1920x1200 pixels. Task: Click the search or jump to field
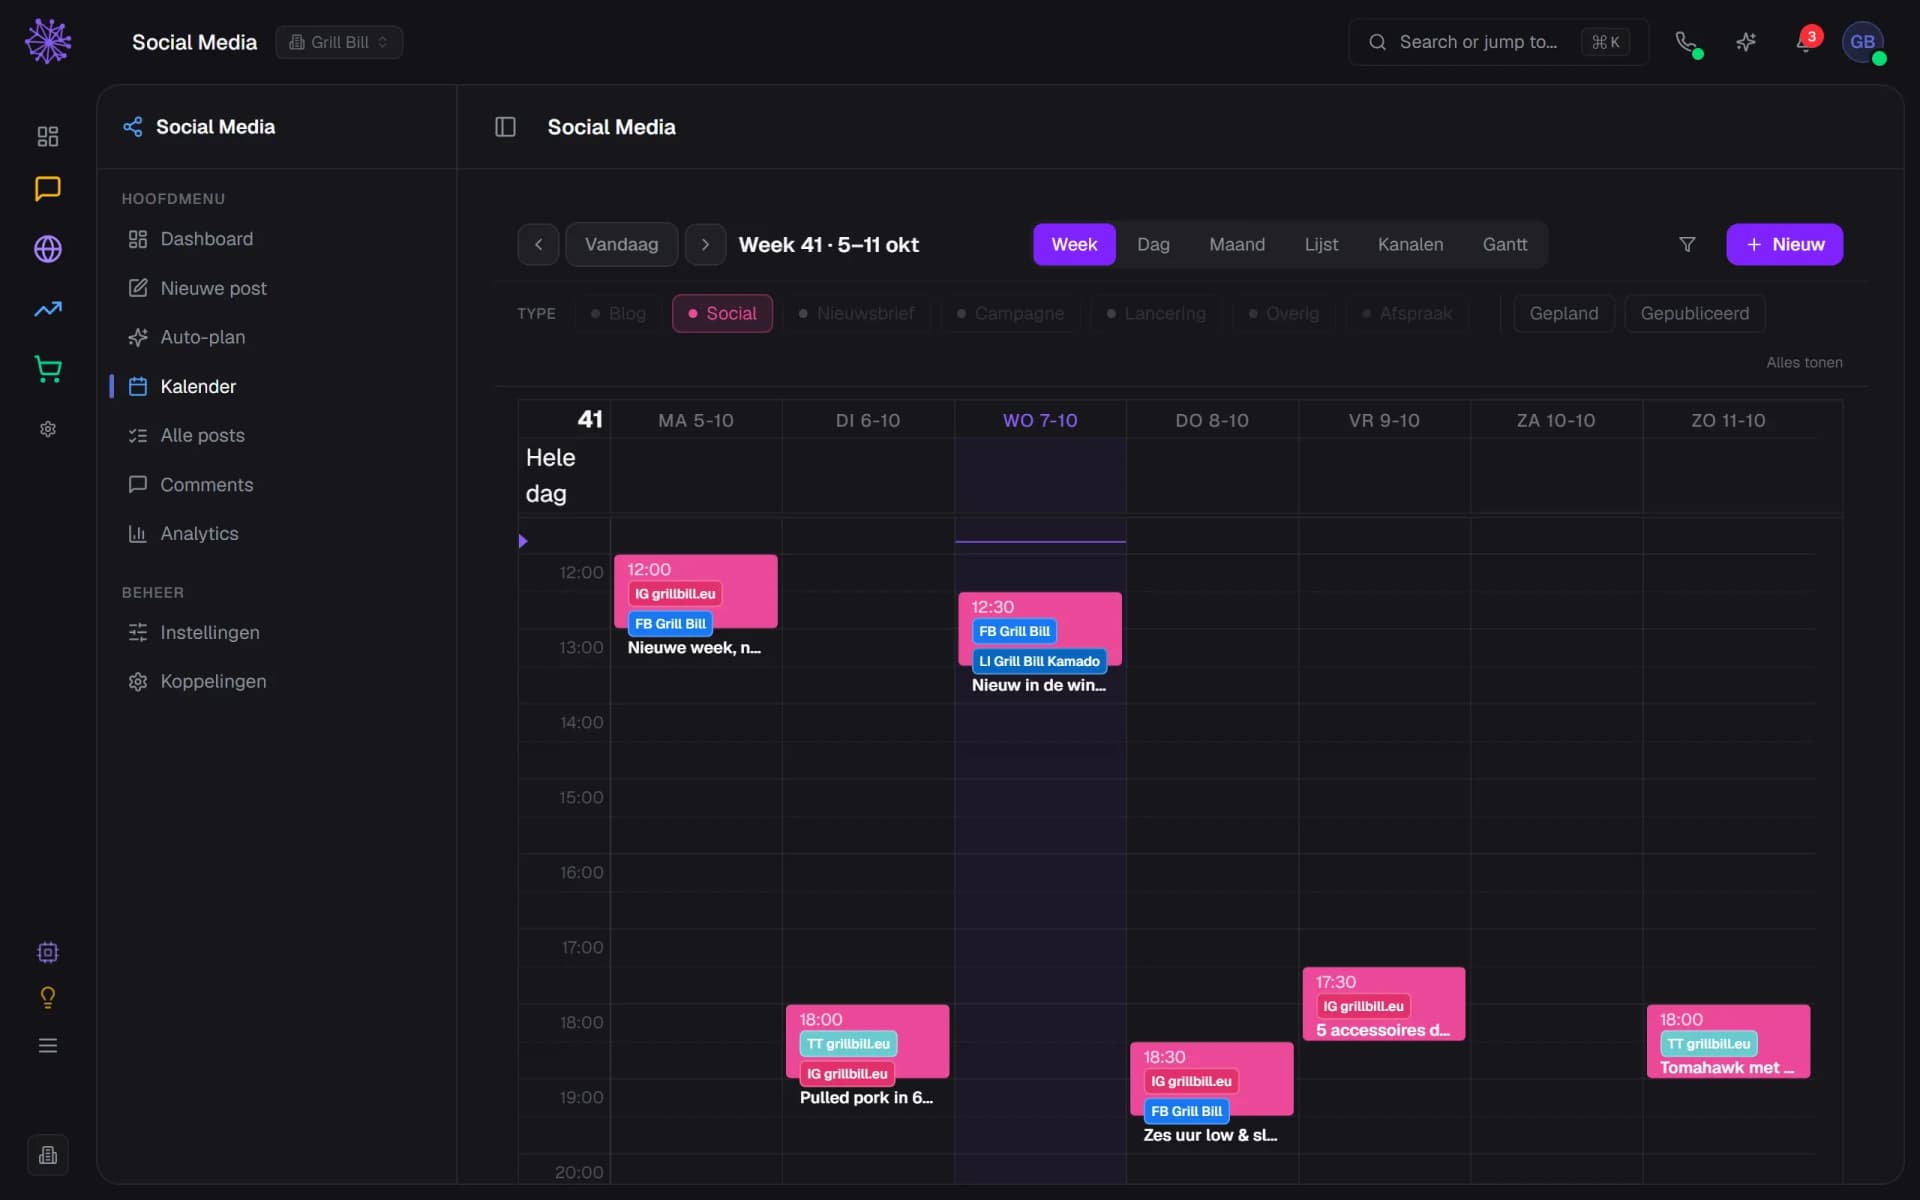(1498, 42)
